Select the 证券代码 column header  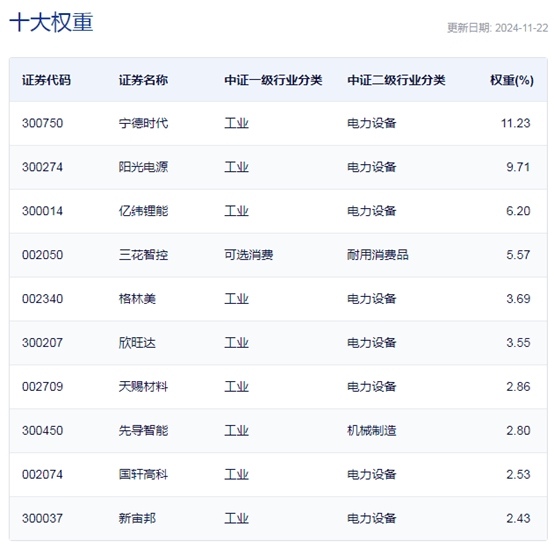point(46,80)
